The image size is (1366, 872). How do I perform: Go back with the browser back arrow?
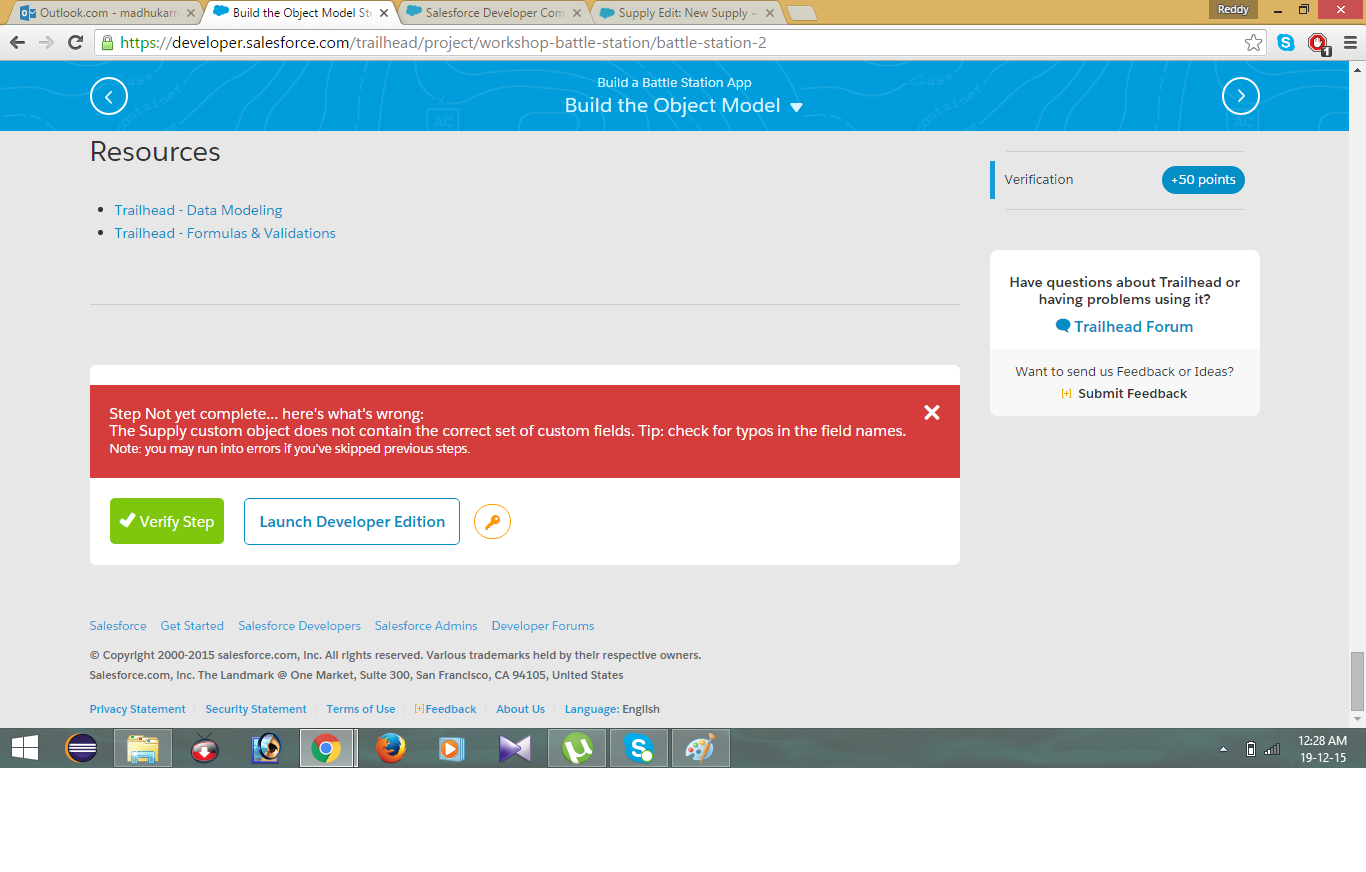coord(17,43)
